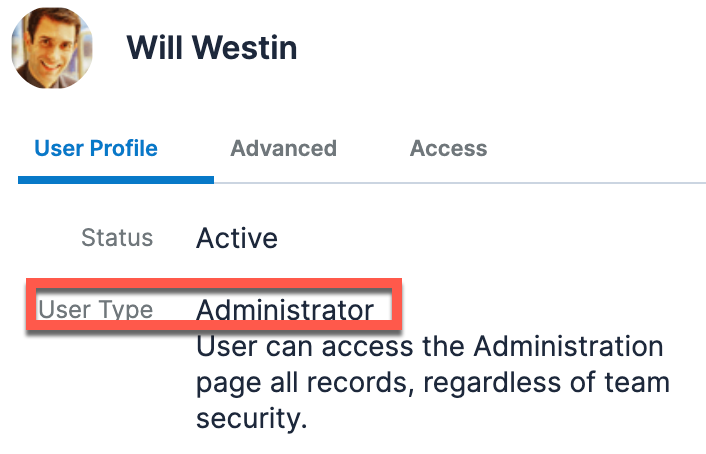
Task: Click Will Westin's profile photo
Action: 51,47
